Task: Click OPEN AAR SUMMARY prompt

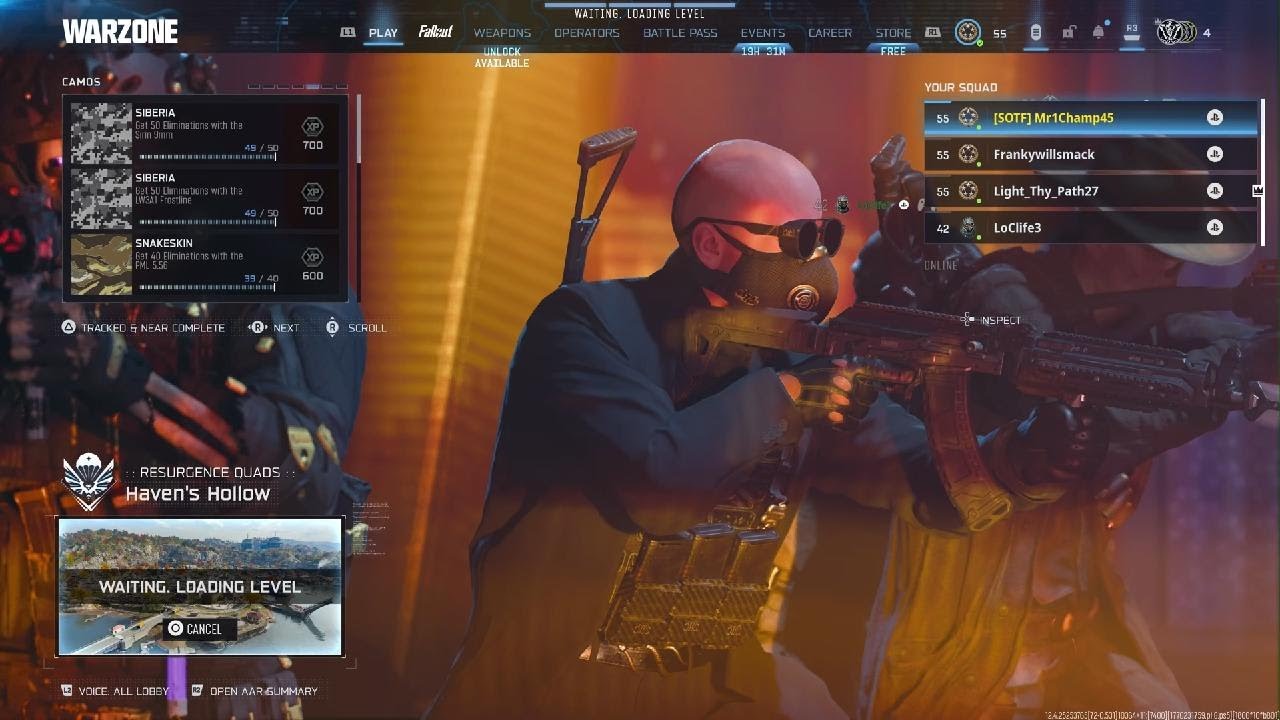Action: point(254,691)
